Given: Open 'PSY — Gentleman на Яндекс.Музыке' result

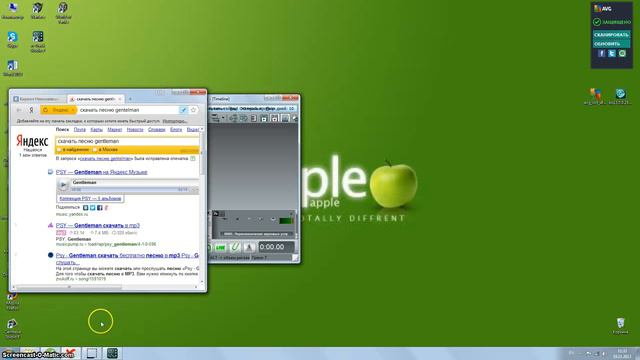Looking at the screenshot, I should point(102,172).
